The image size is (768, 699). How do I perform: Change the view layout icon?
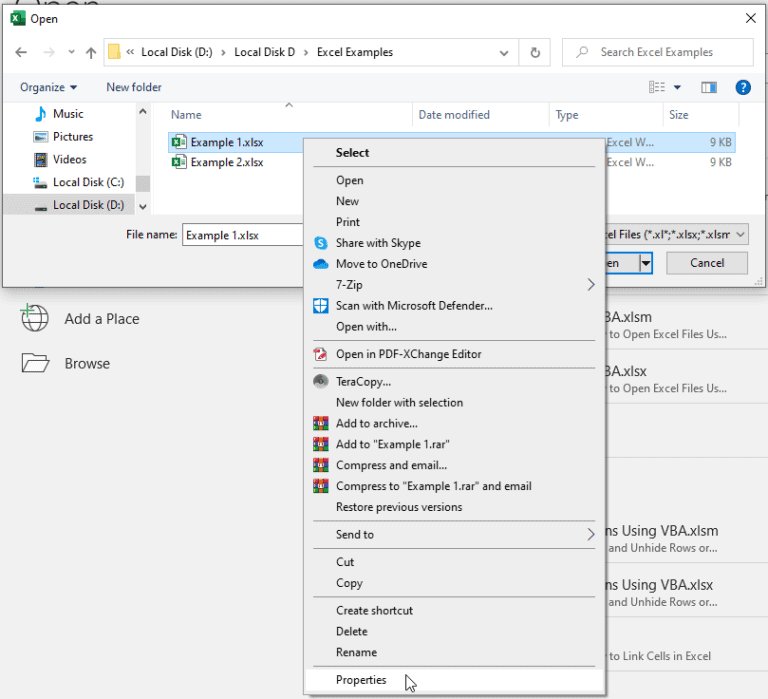tap(657, 87)
